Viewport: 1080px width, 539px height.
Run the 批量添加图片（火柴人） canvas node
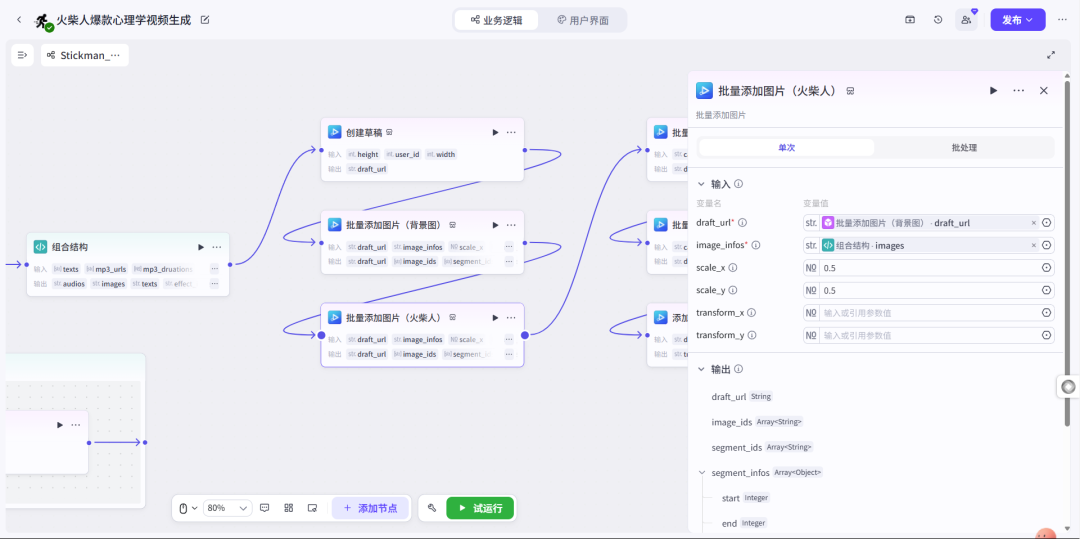click(495, 317)
